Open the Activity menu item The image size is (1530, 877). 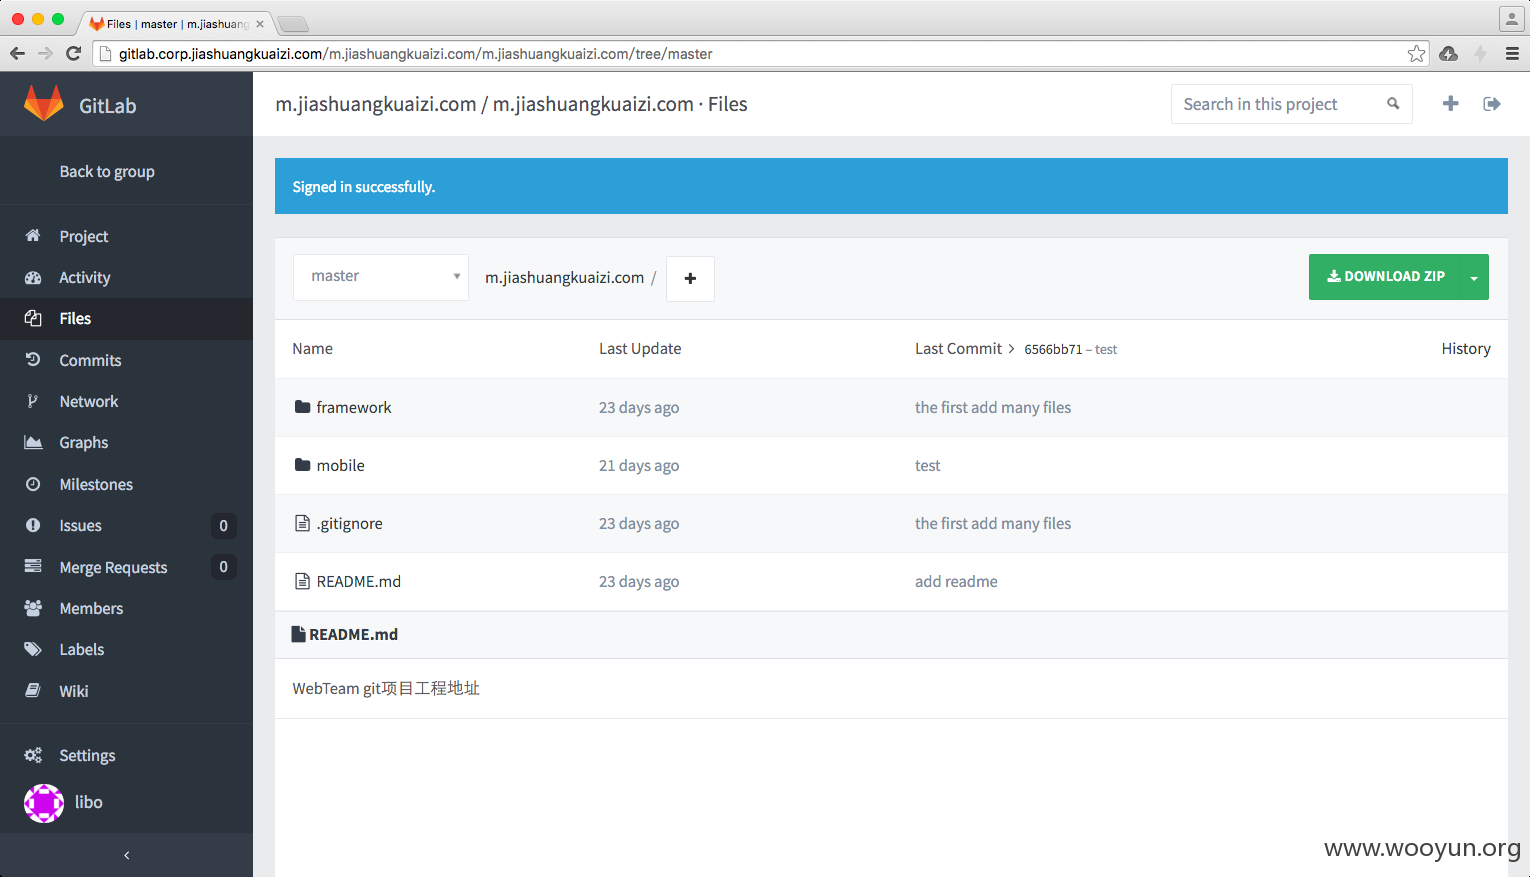pyautogui.click(x=85, y=277)
